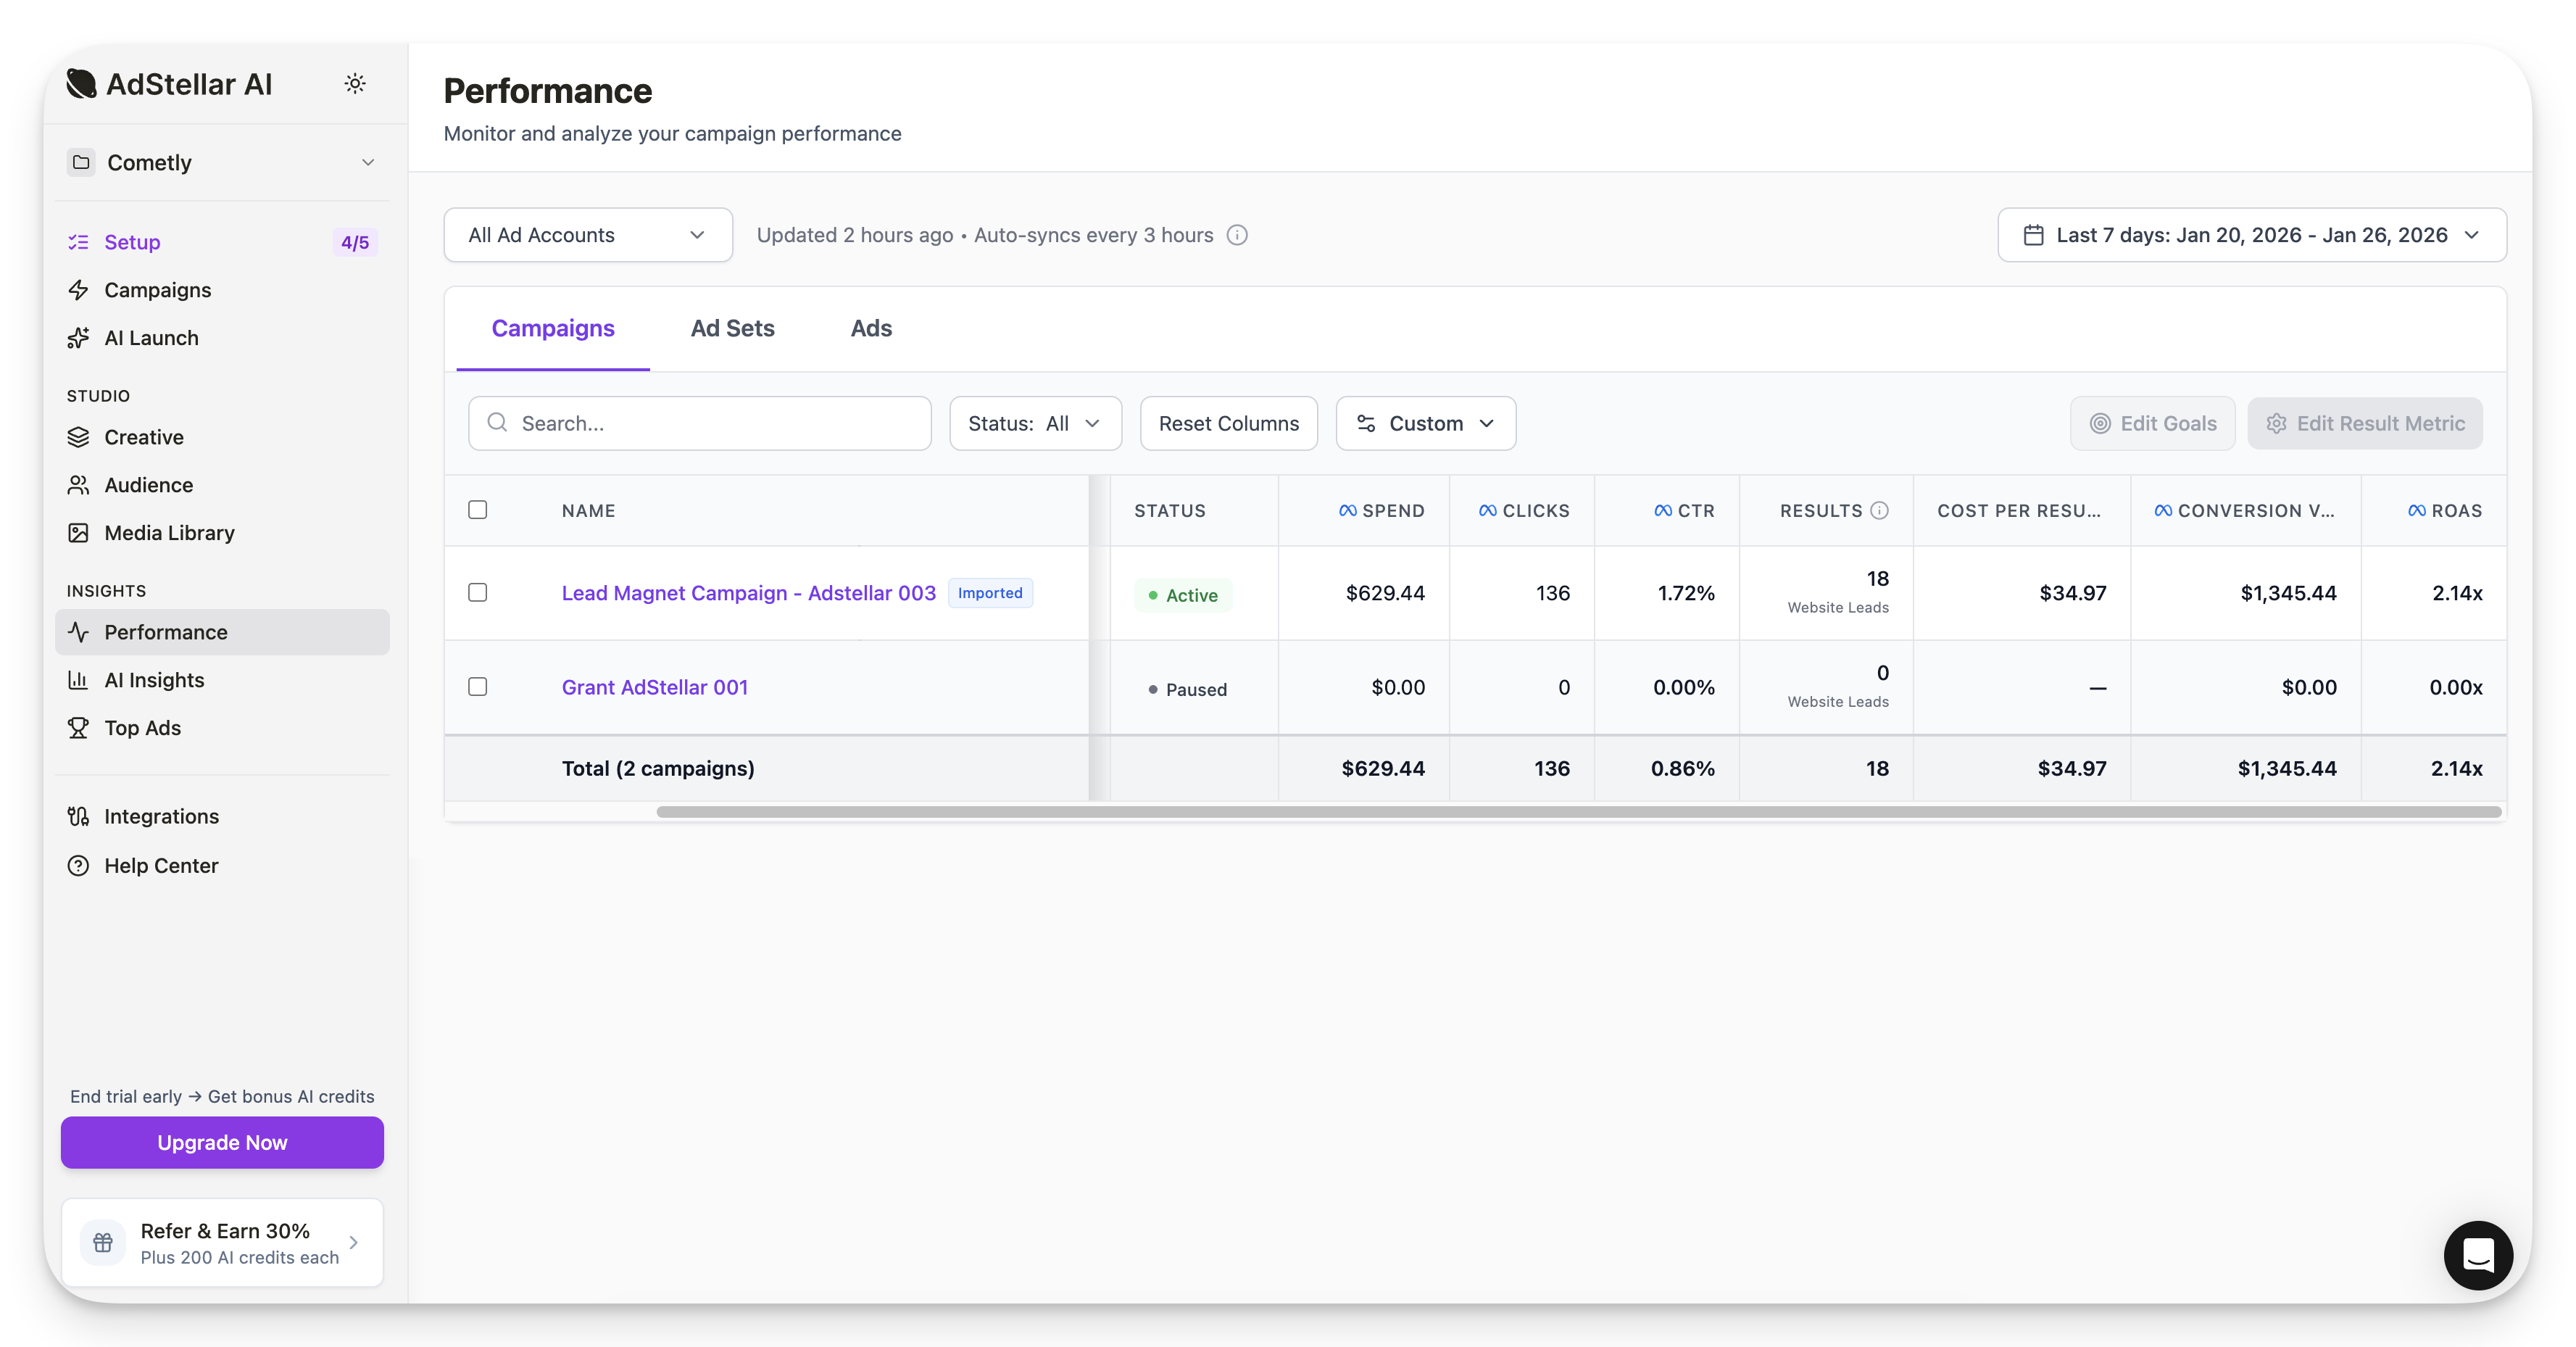
Task: Switch to the Ads tab
Action: pos(870,328)
